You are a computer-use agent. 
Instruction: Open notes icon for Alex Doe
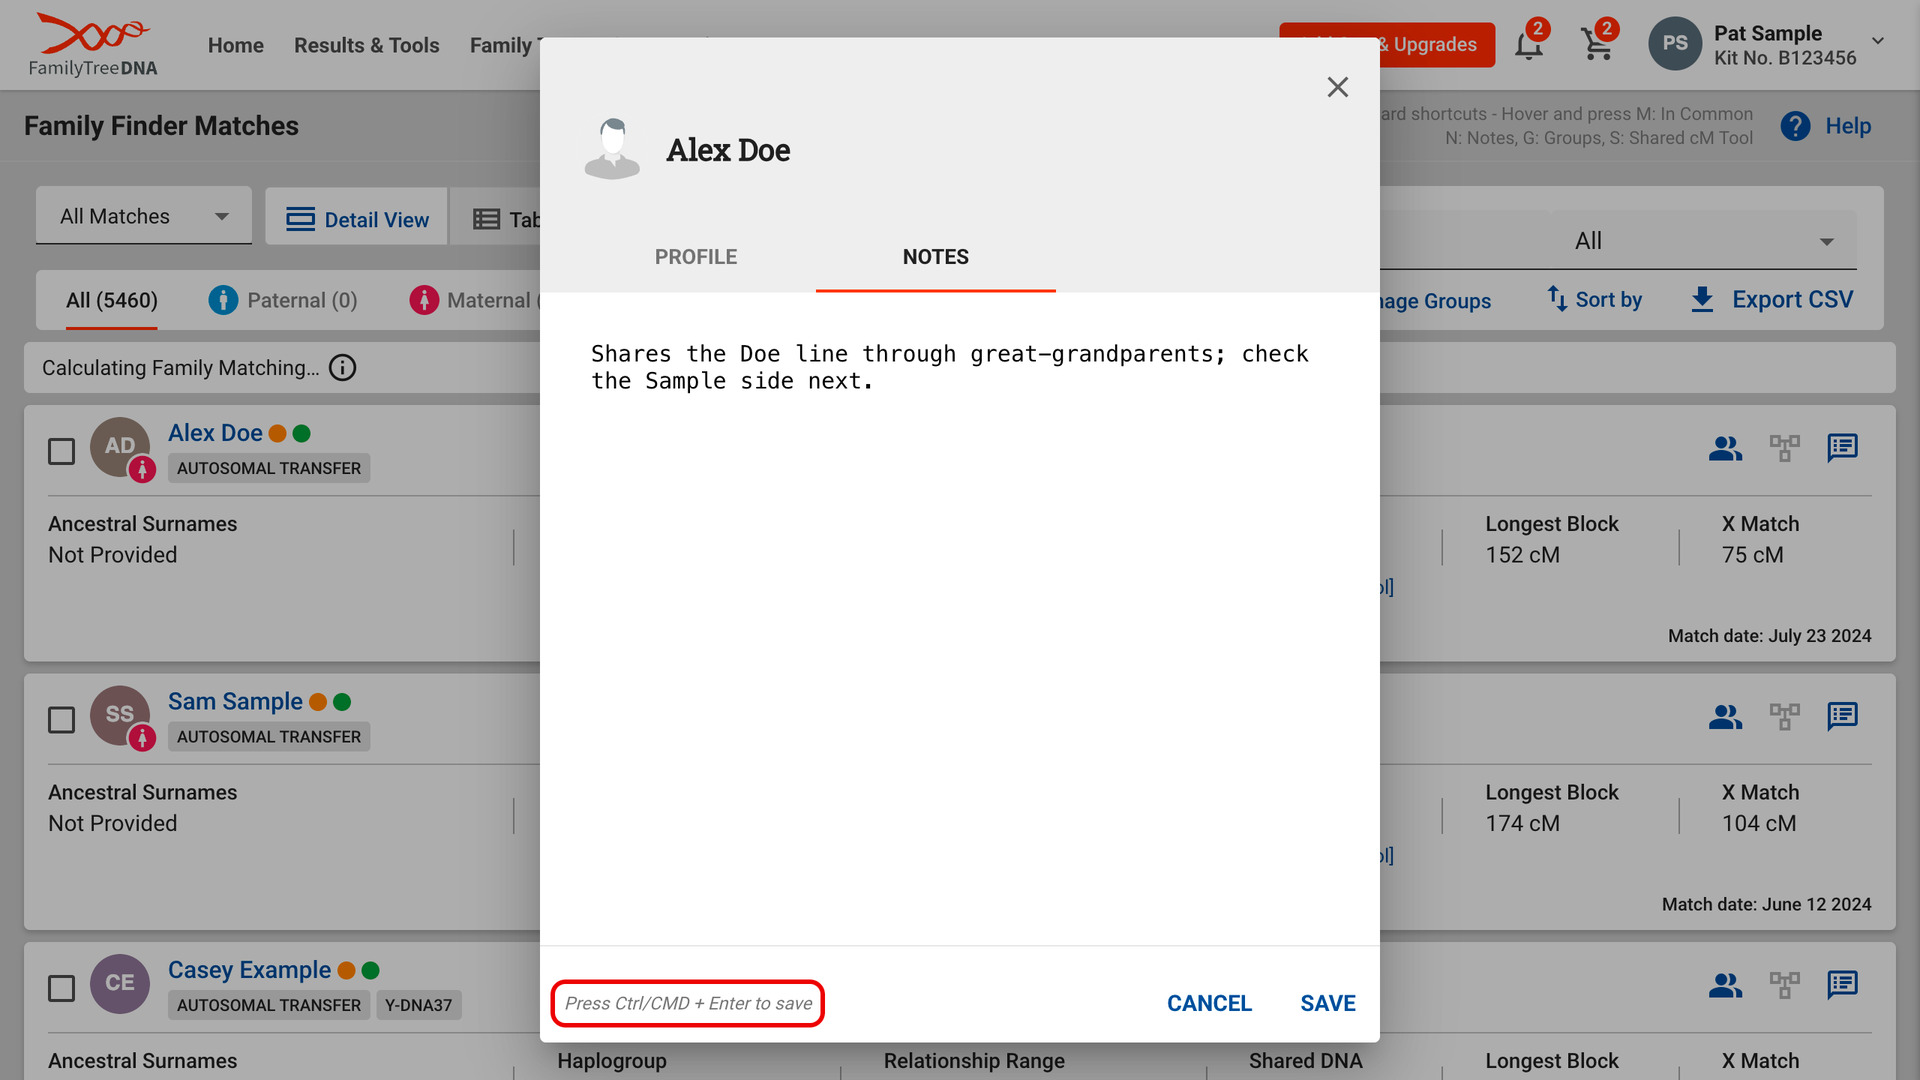tap(1842, 448)
